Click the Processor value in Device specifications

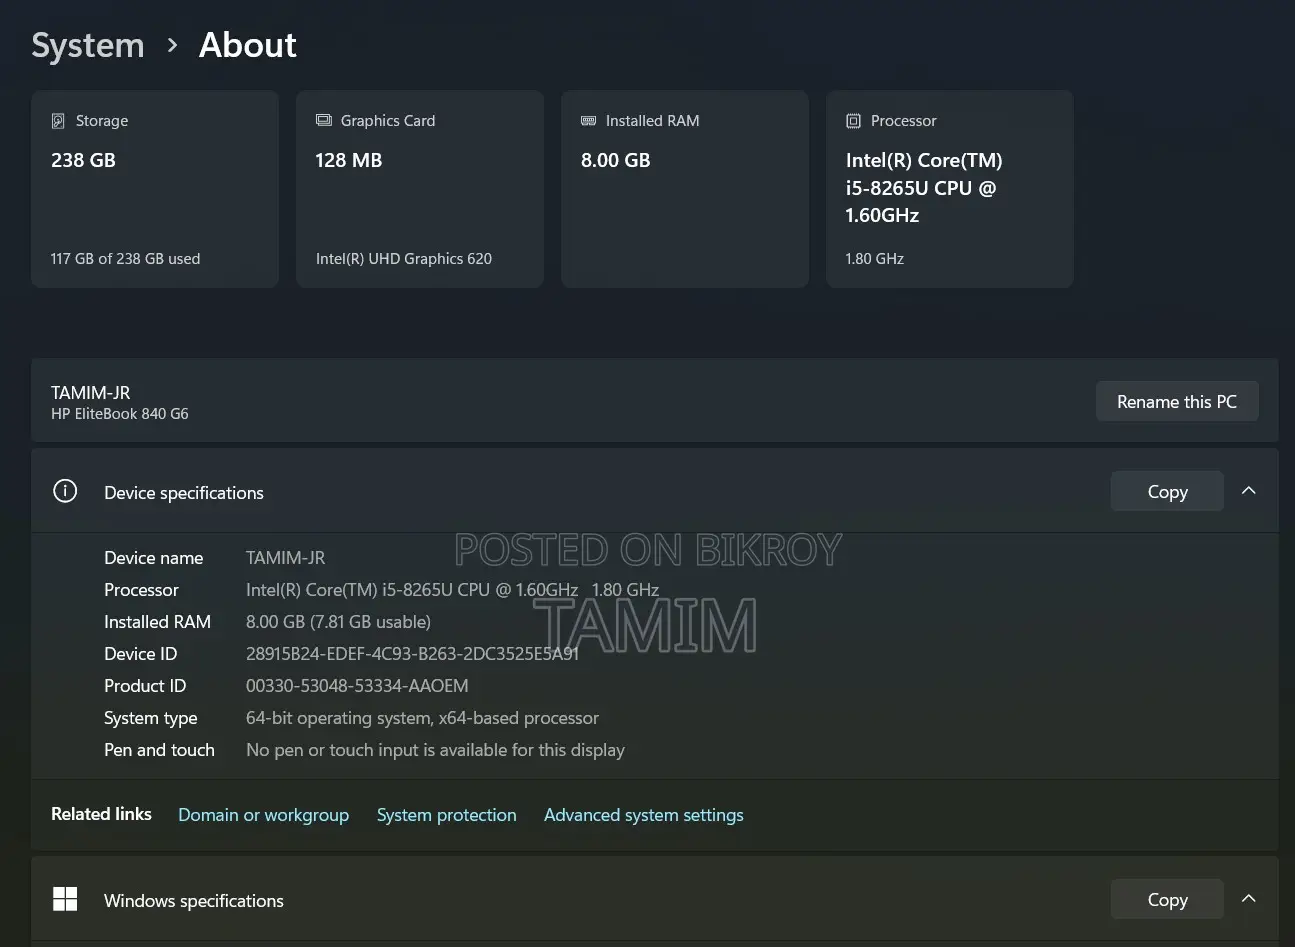point(452,590)
